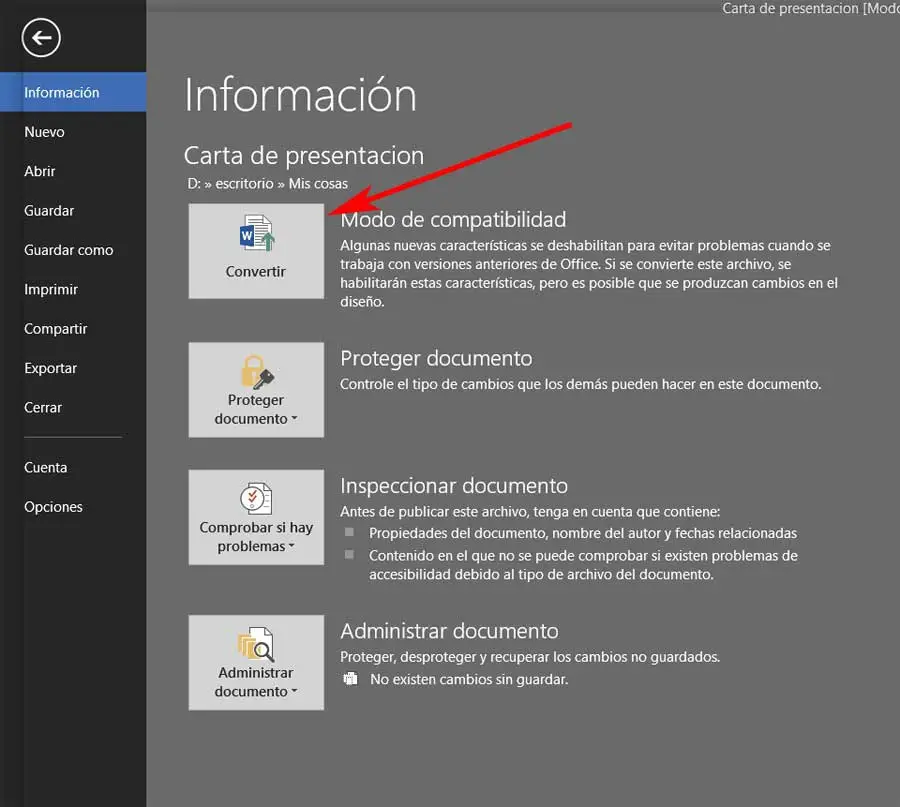
Task: Click the Convertir Word document icon
Action: tap(257, 233)
